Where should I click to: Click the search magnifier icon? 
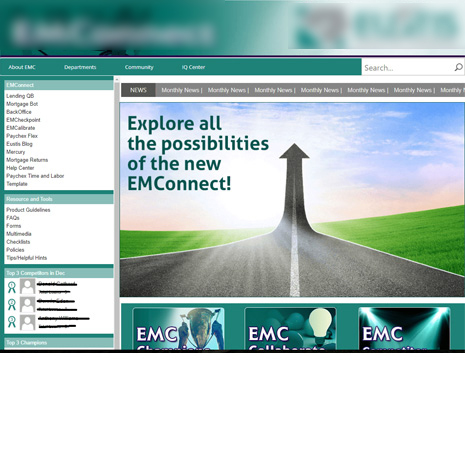(459, 67)
